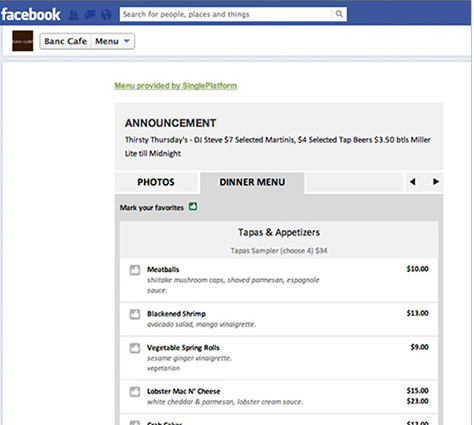Viewport: 474px width, 425px height.
Task: Switch to the PHOTOS tab
Action: 156,182
